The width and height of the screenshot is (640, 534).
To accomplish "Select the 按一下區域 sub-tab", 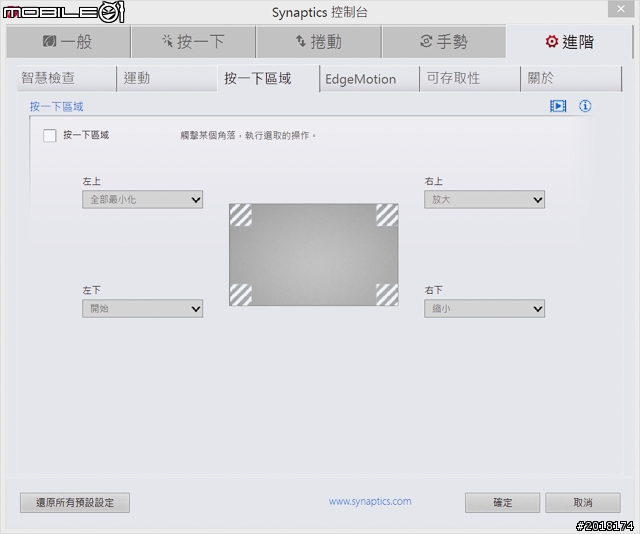I will tap(269, 78).
